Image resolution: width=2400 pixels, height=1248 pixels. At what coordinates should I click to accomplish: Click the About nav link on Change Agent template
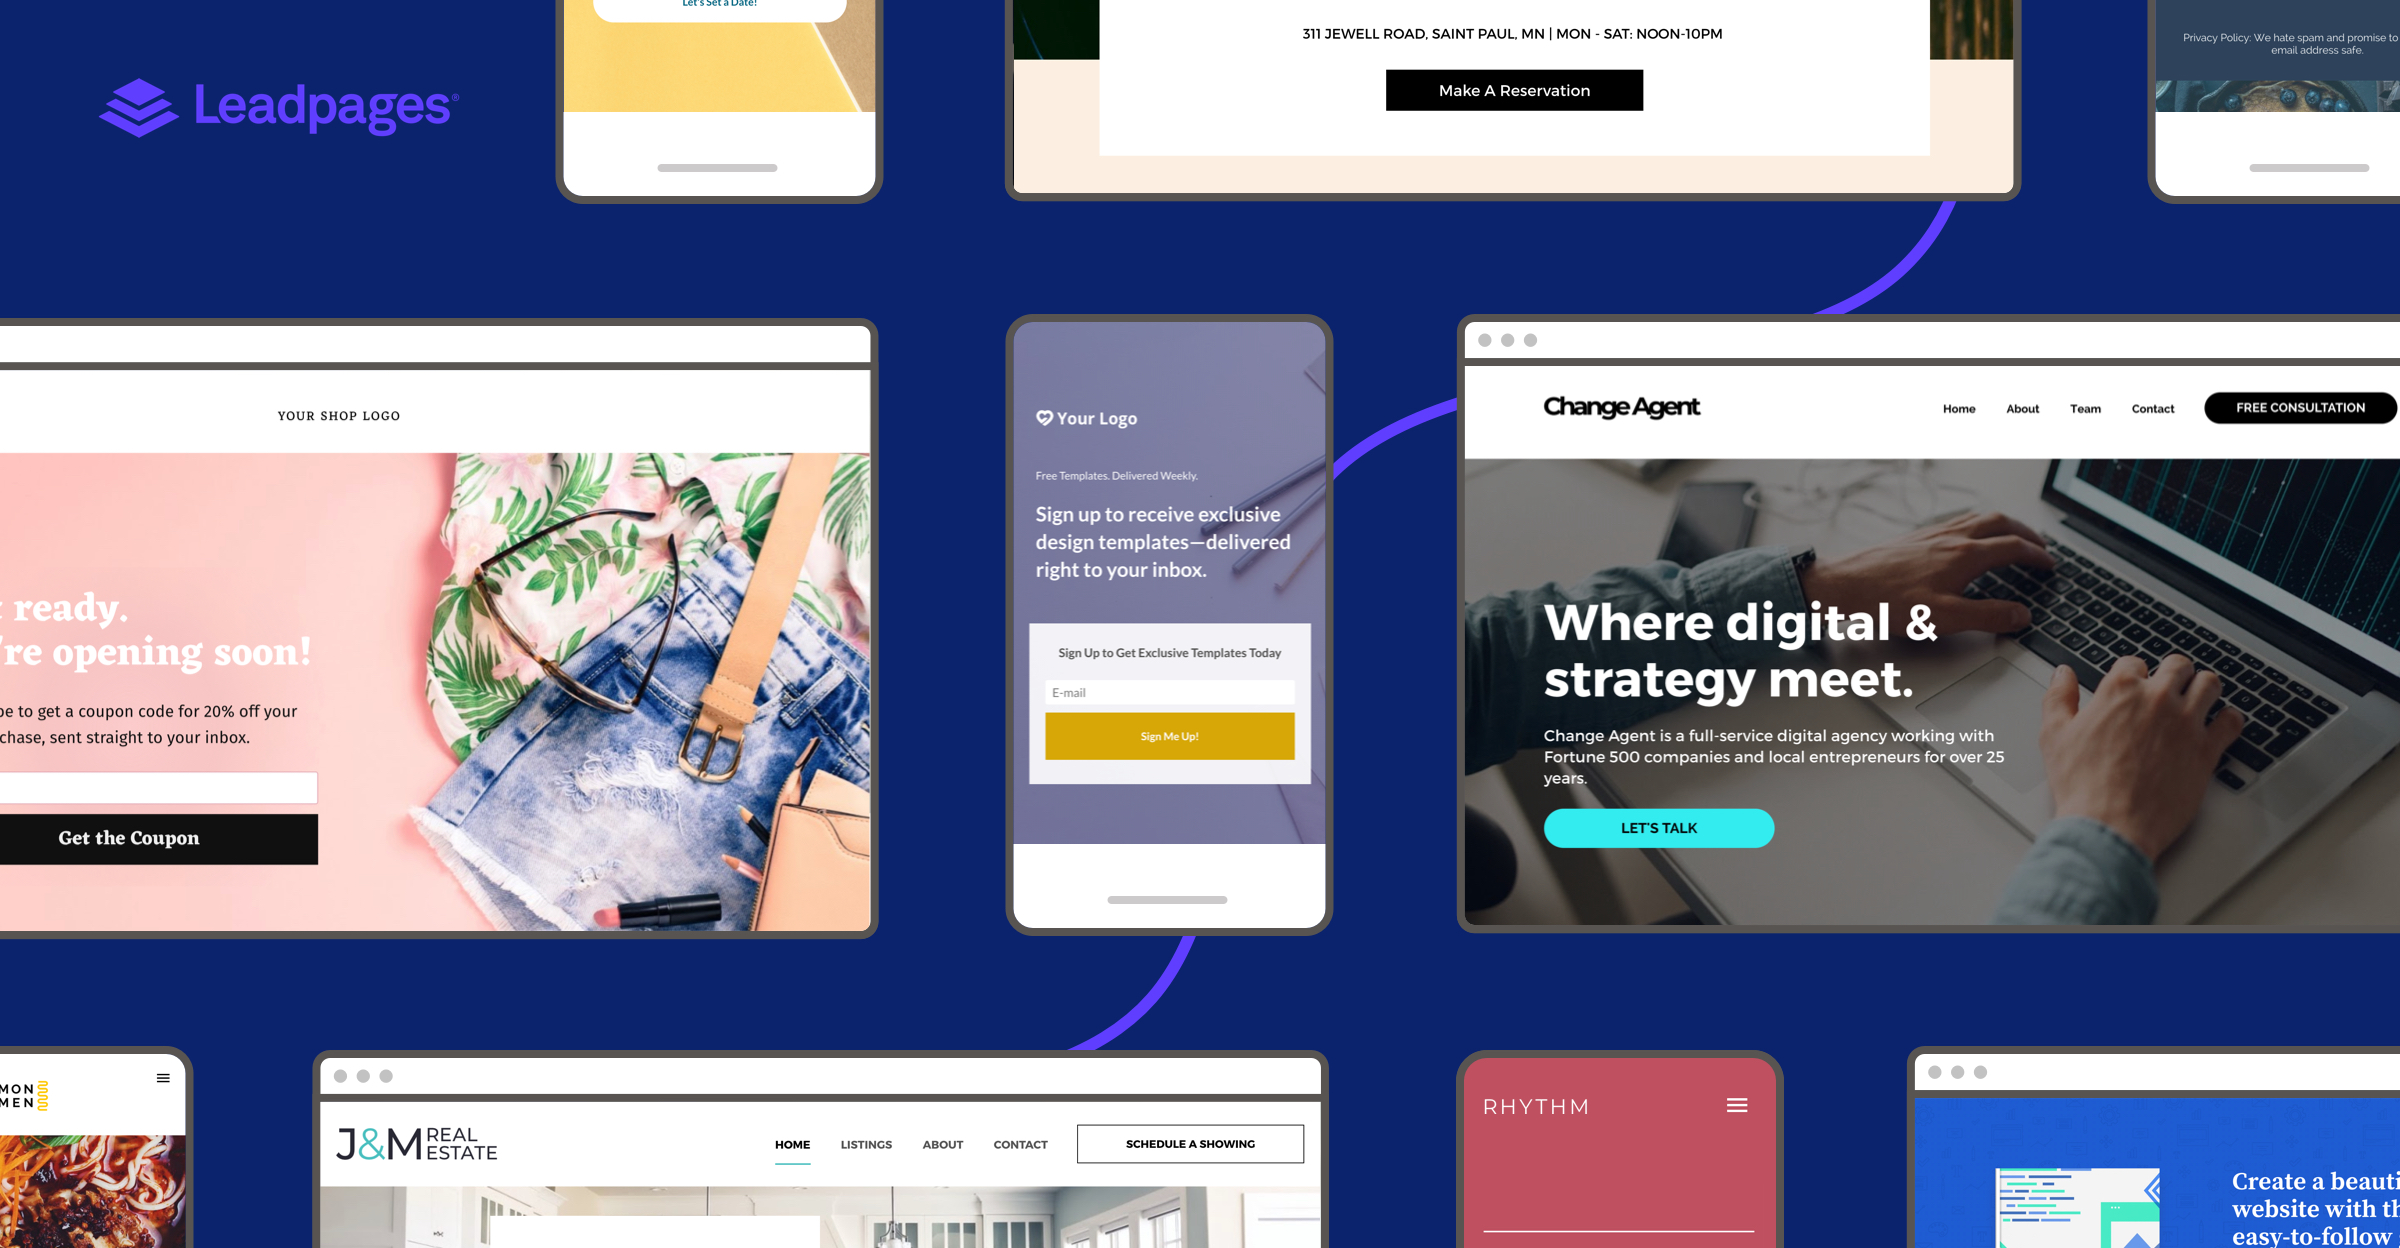pyautogui.click(x=2022, y=410)
